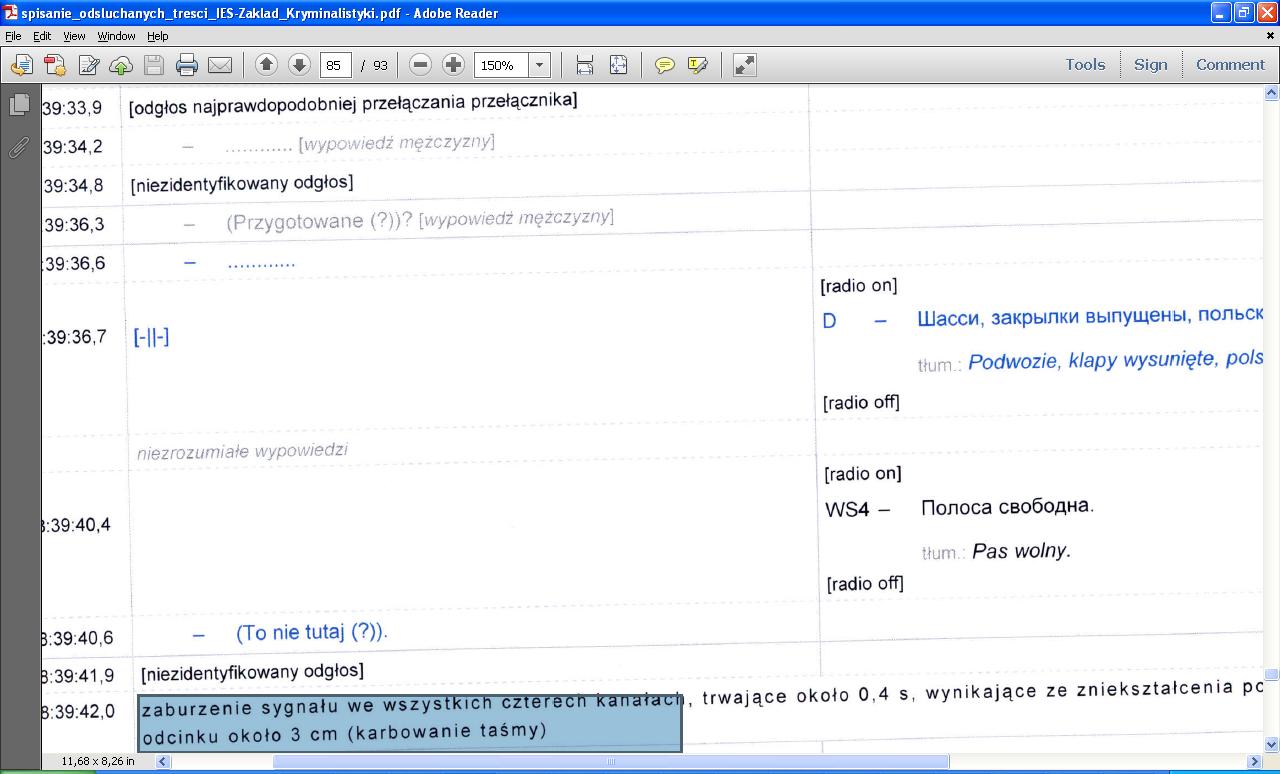Viewport: 1280px width, 774px height.
Task: Click the timestamp 39:36,7
Action: point(74,337)
